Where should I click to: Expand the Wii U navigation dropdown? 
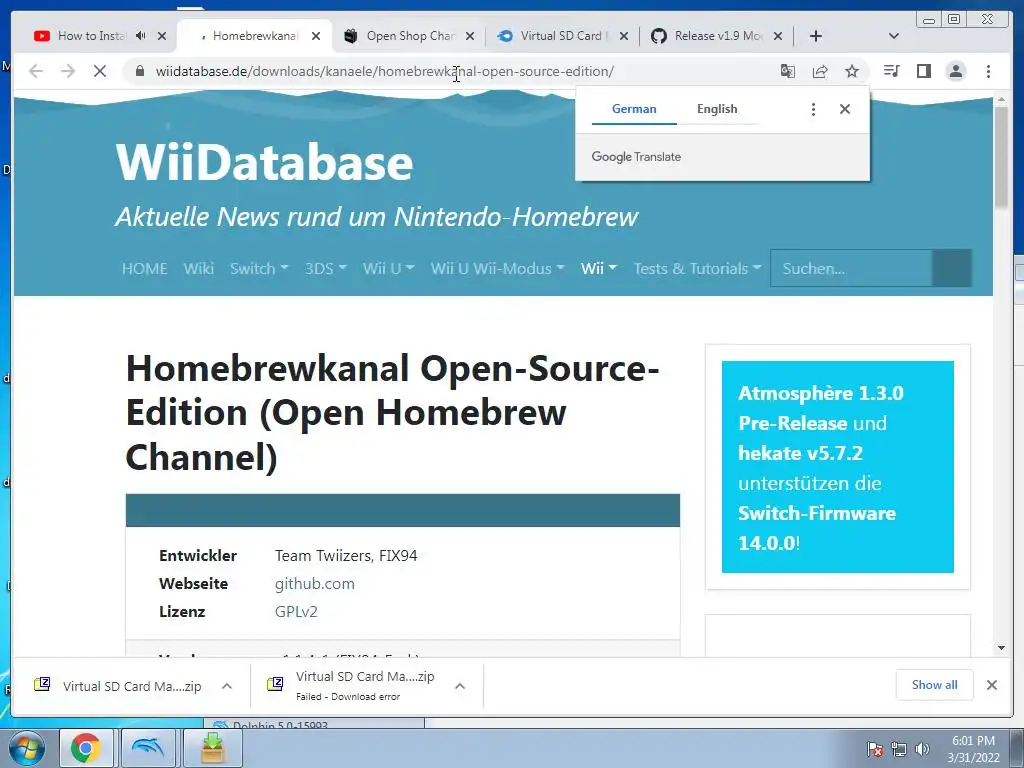[x=389, y=268]
